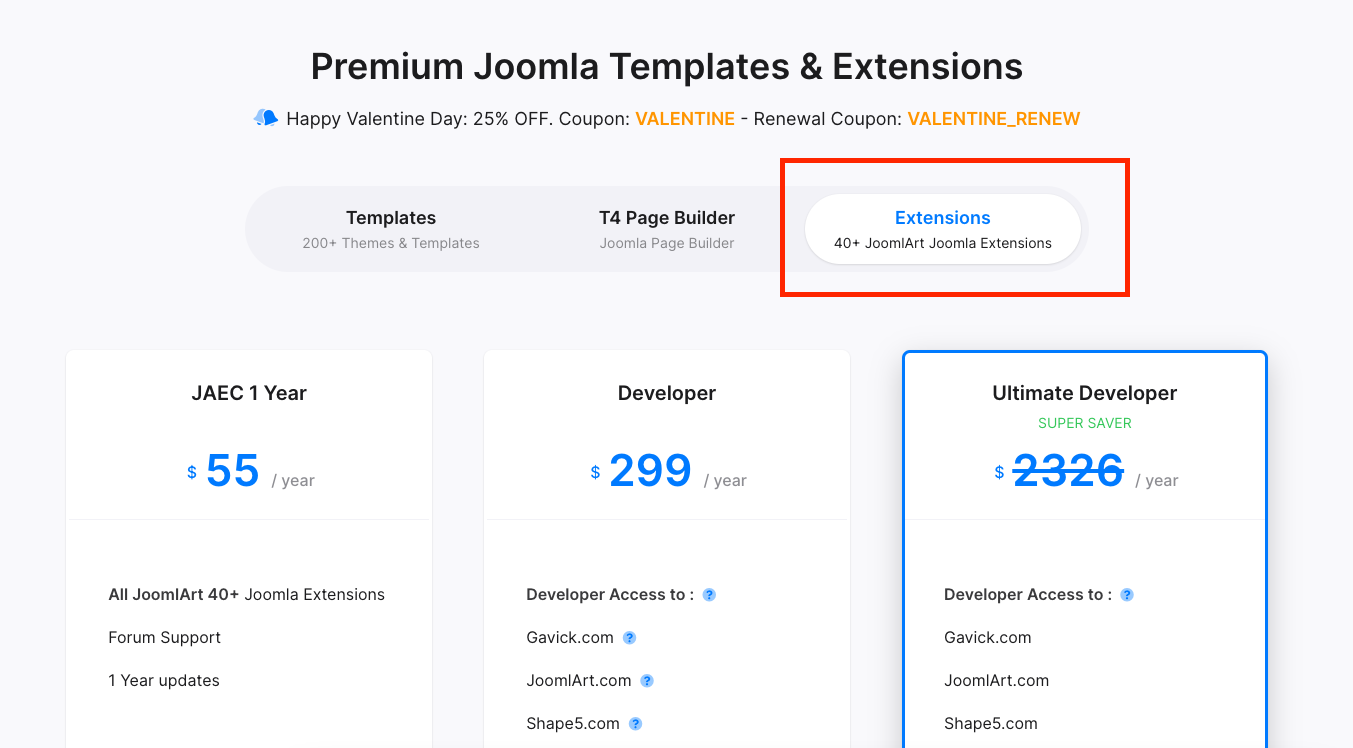Click the Developer plan heading
This screenshot has height=748, width=1353.
pos(667,393)
